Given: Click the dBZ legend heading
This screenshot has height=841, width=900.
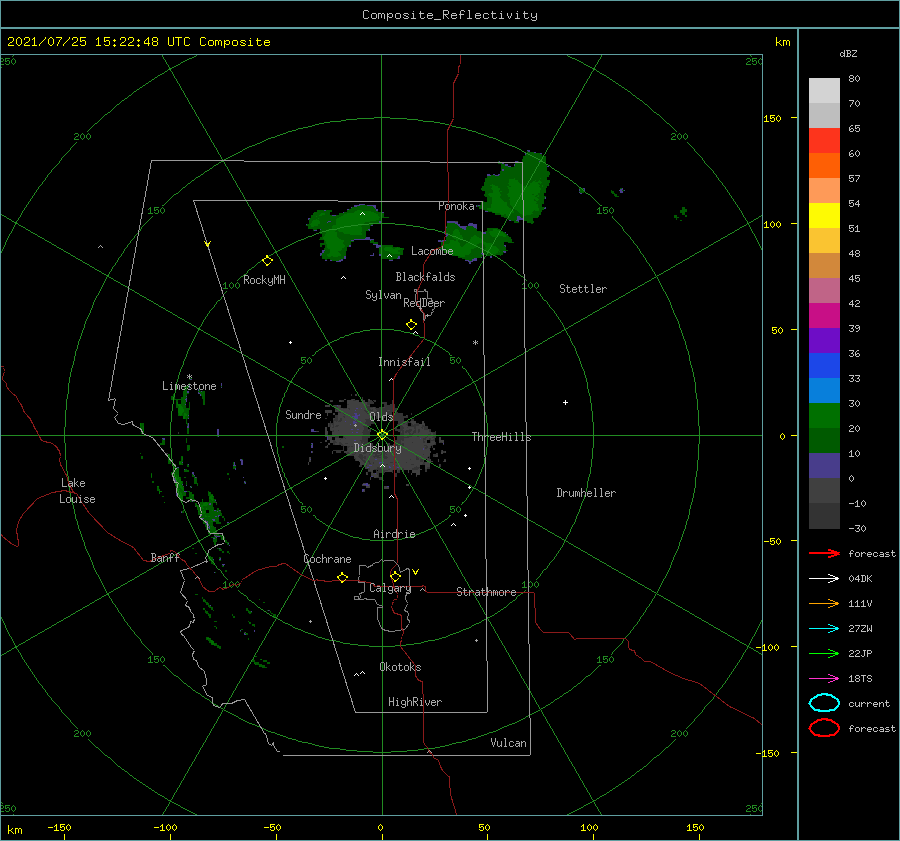Looking at the screenshot, I should (x=848, y=53).
